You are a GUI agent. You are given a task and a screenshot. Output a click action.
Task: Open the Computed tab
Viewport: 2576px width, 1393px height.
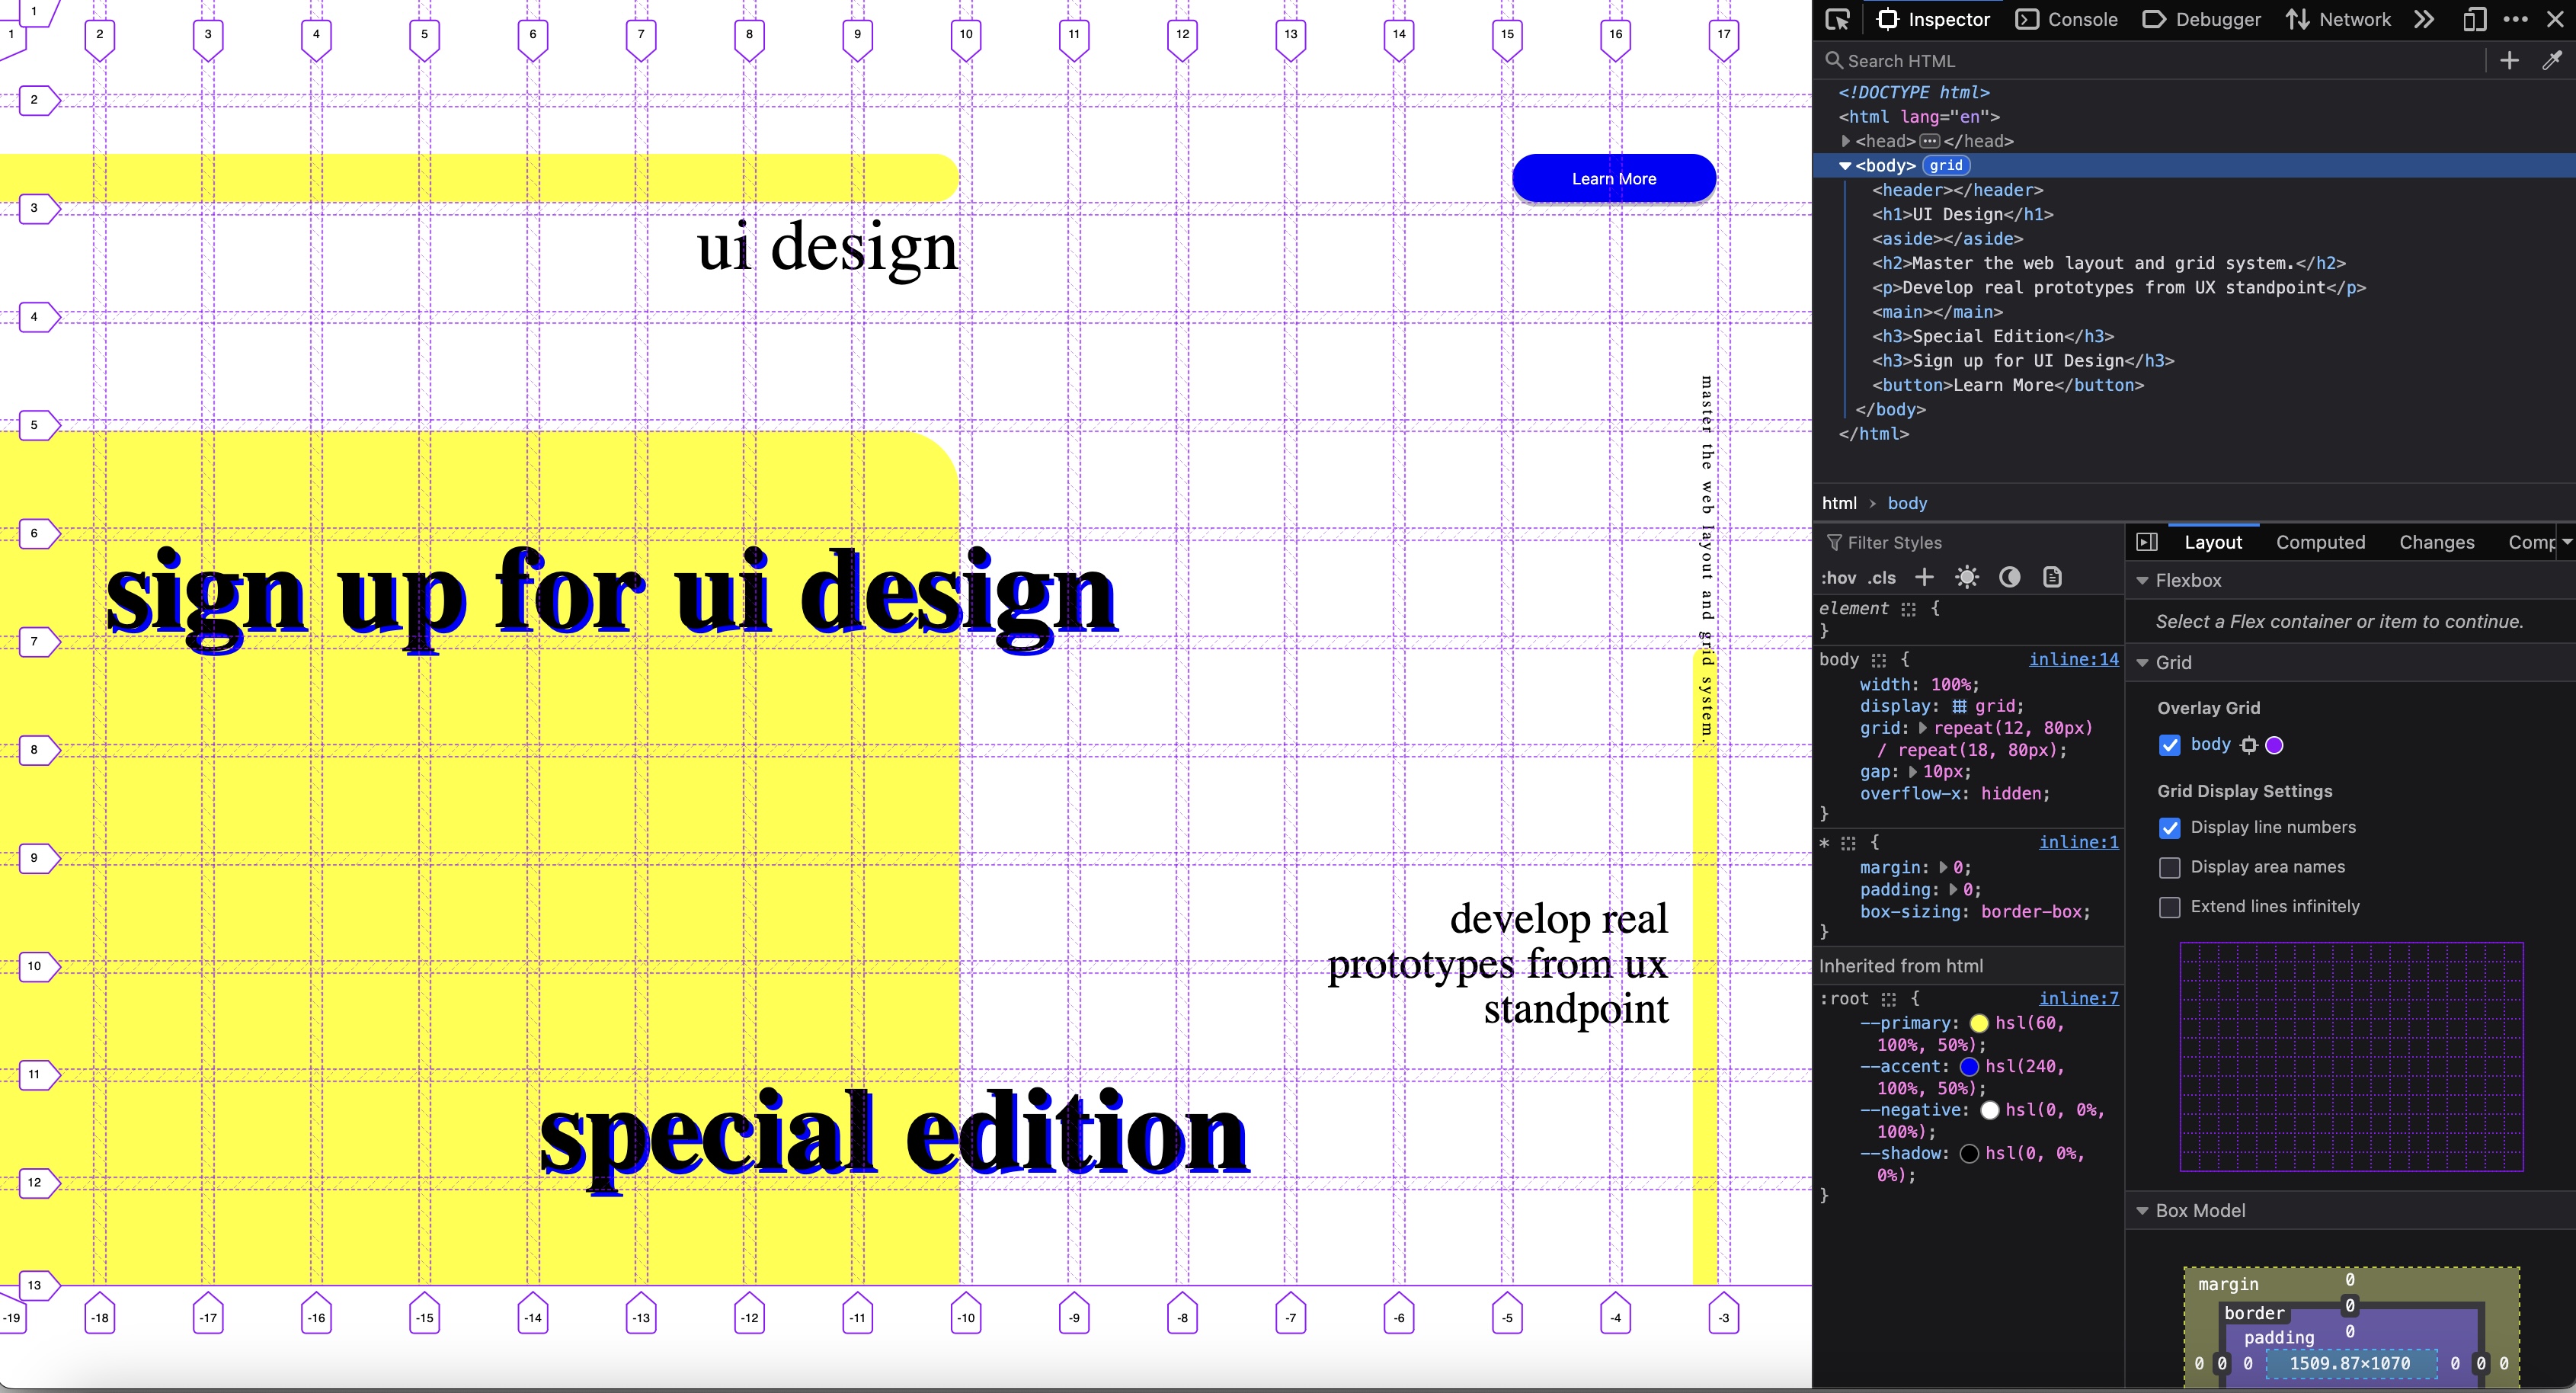(x=2321, y=541)
